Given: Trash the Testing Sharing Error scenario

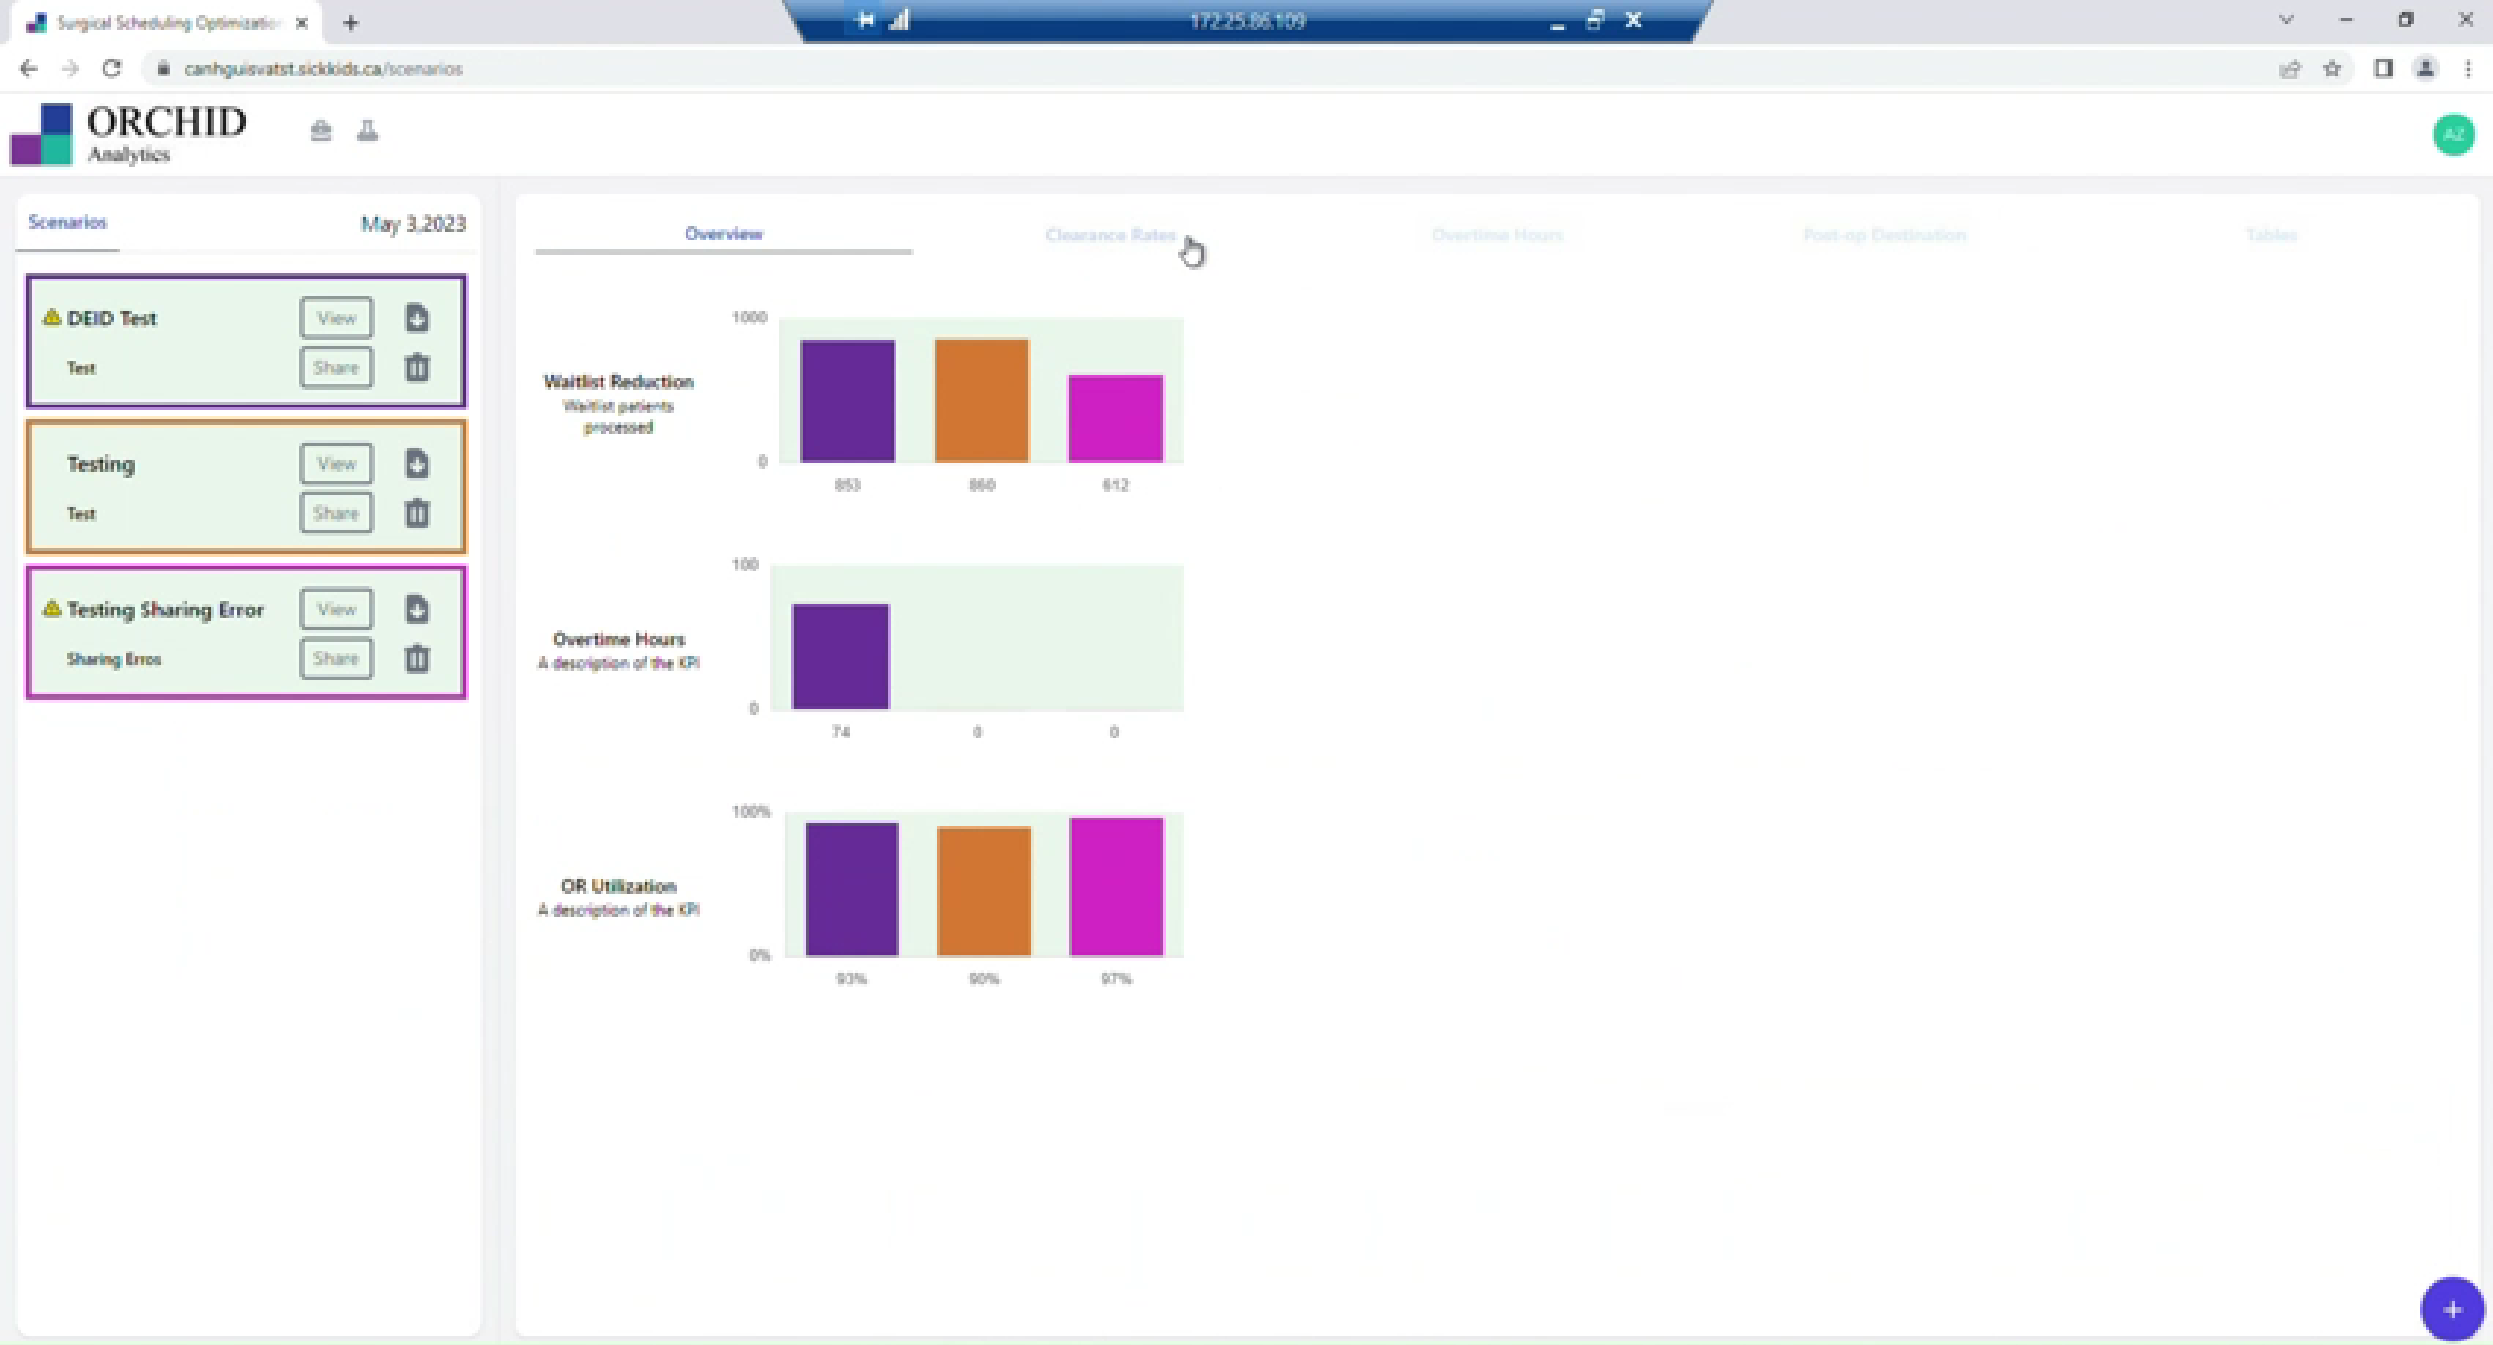Looking at the screenshot, I should point(417,658).
